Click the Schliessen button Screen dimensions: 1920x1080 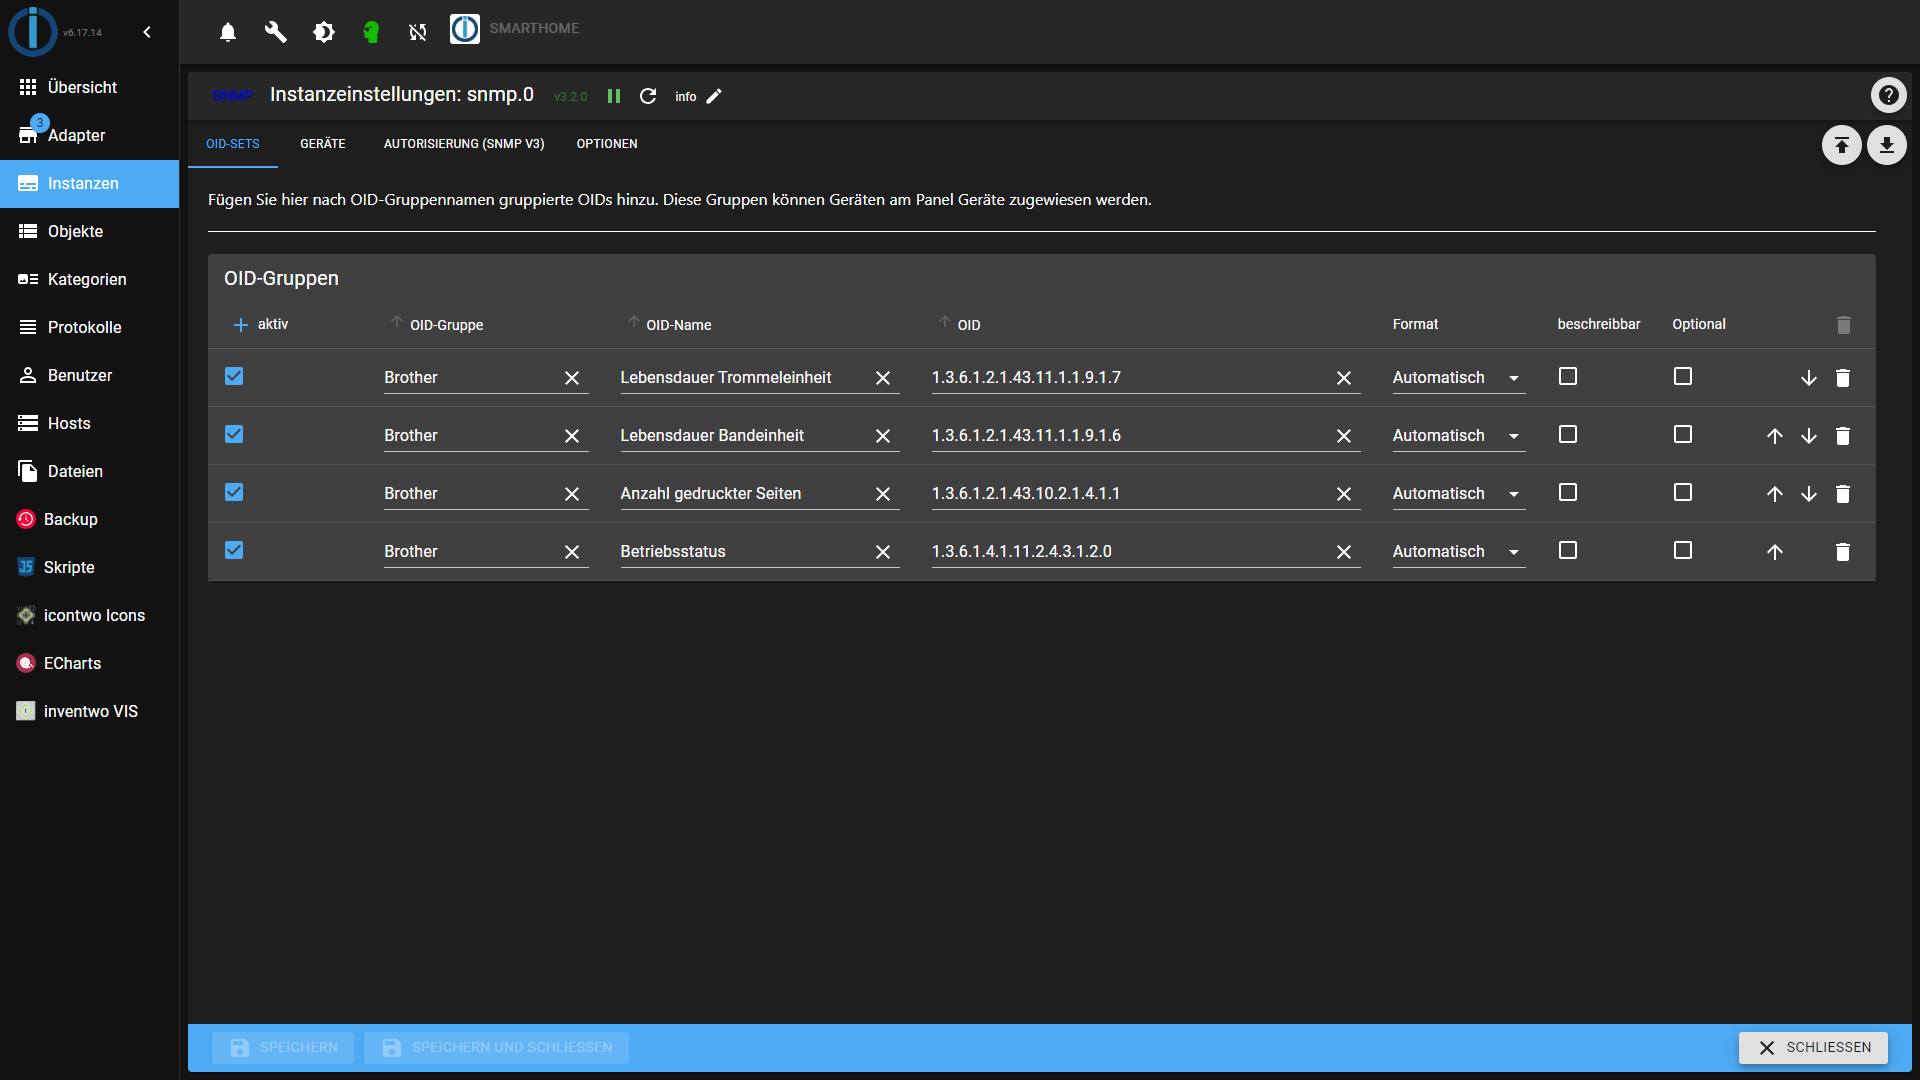[1812, 1047]
